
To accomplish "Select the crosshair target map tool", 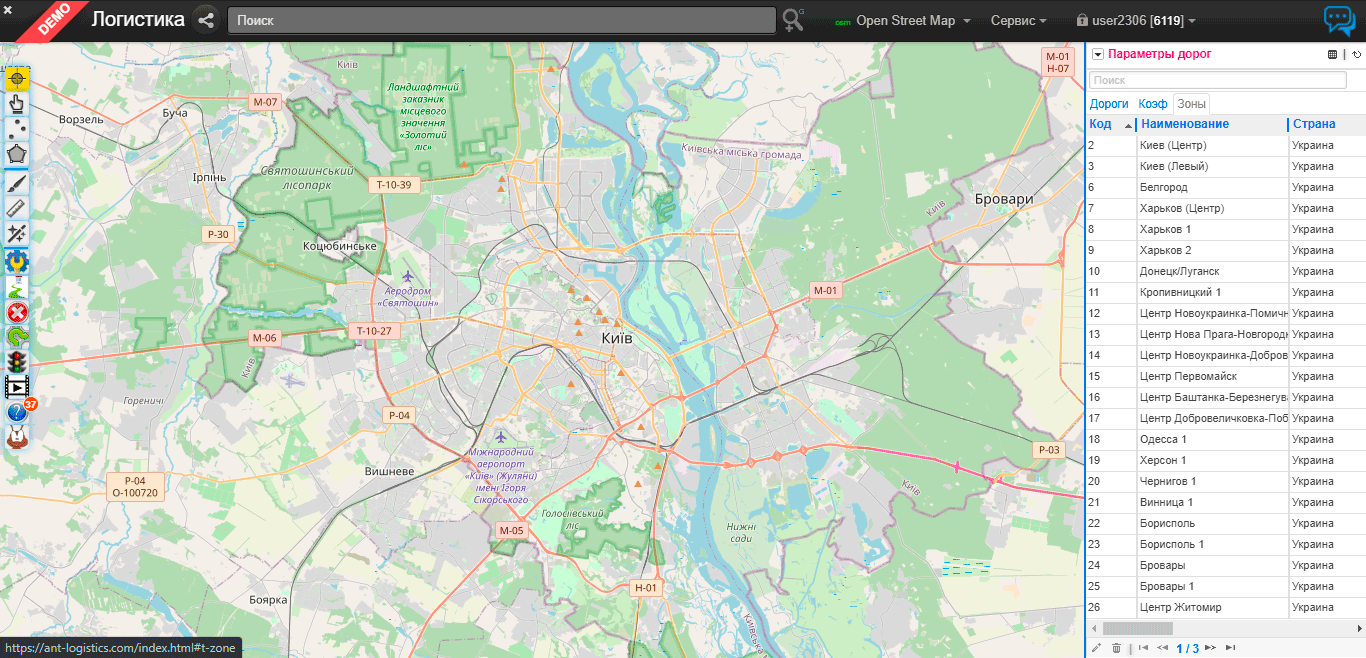I will pos(17,78).
